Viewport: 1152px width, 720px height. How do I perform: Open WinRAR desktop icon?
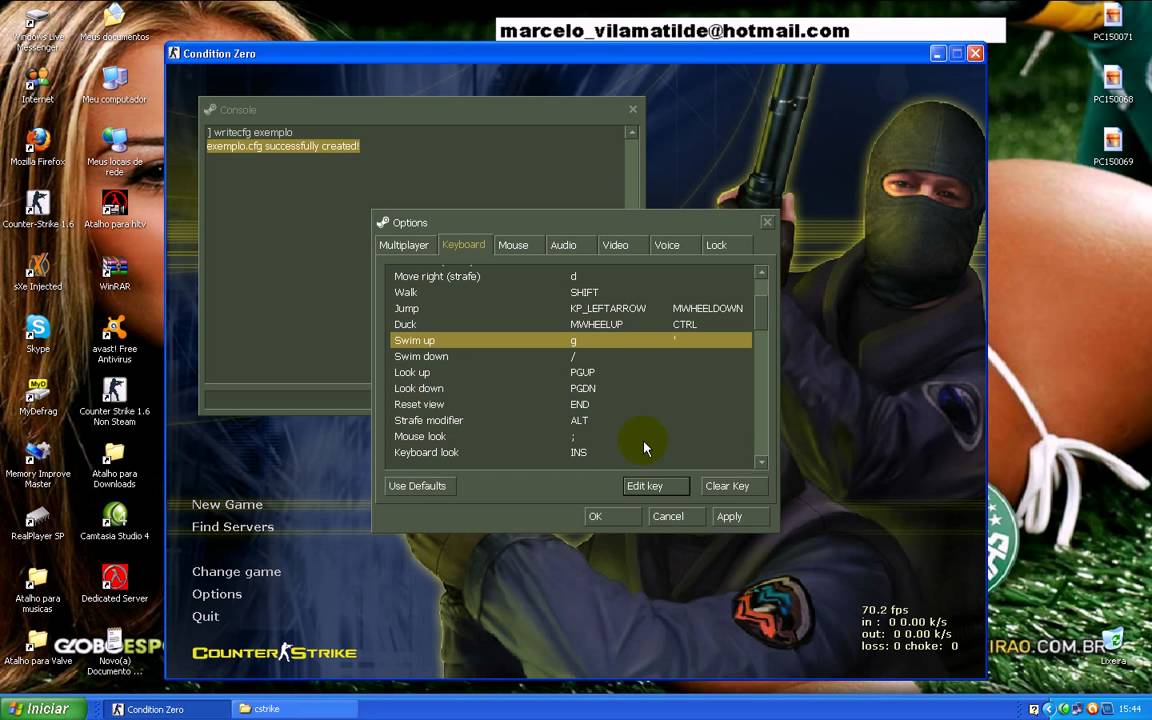pos(114,273)
